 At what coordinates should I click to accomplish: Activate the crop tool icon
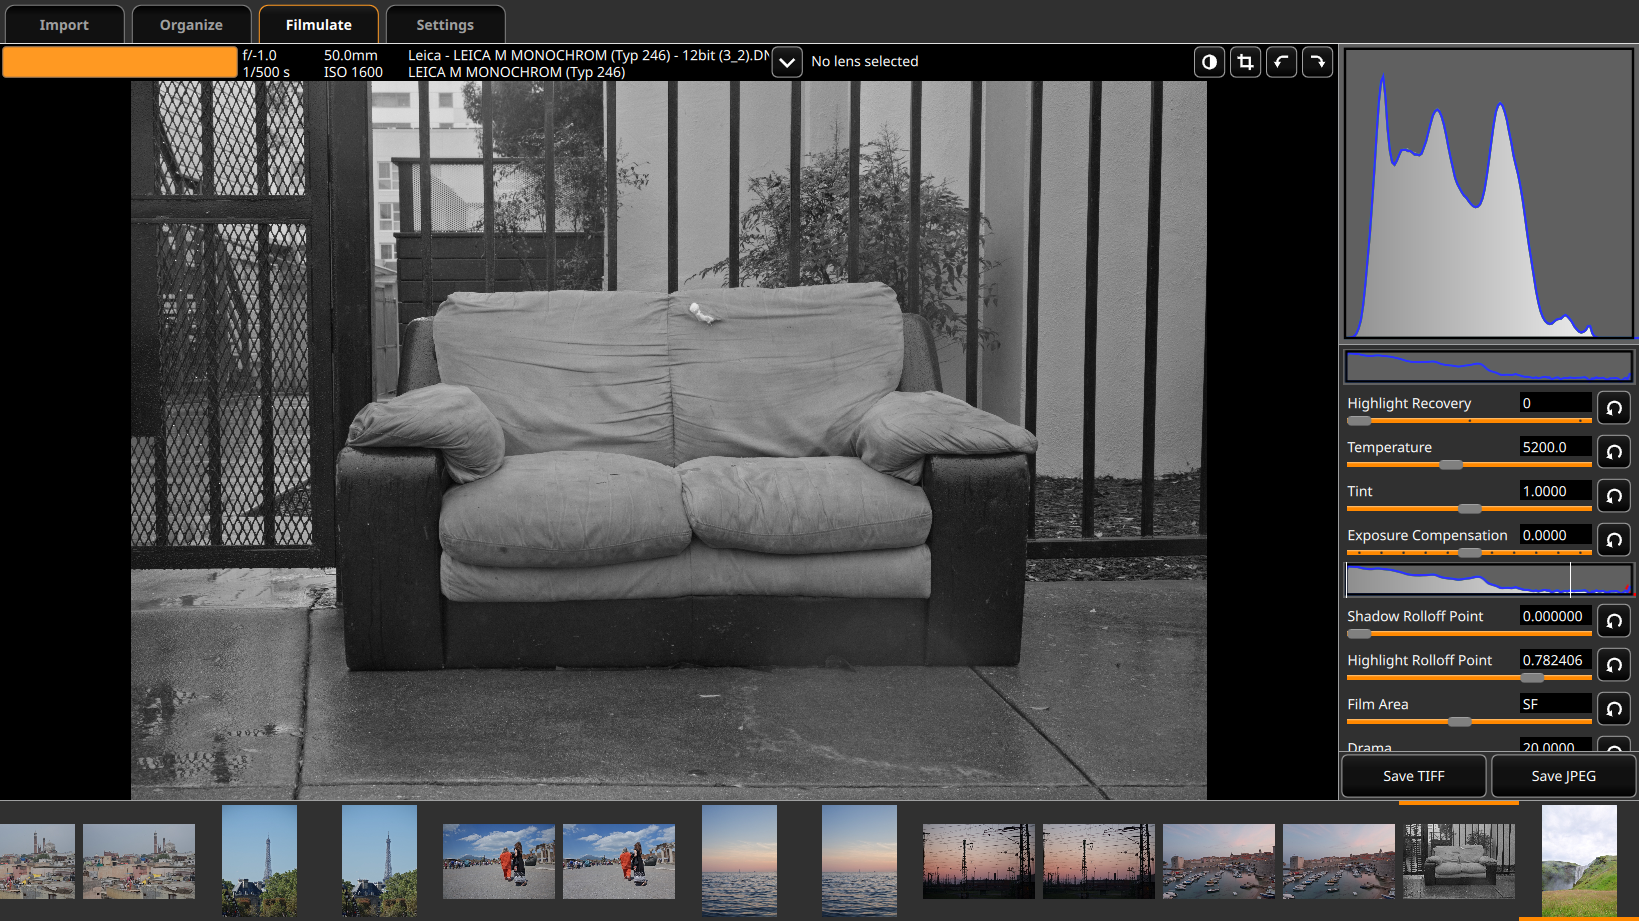click(1245, 62)
